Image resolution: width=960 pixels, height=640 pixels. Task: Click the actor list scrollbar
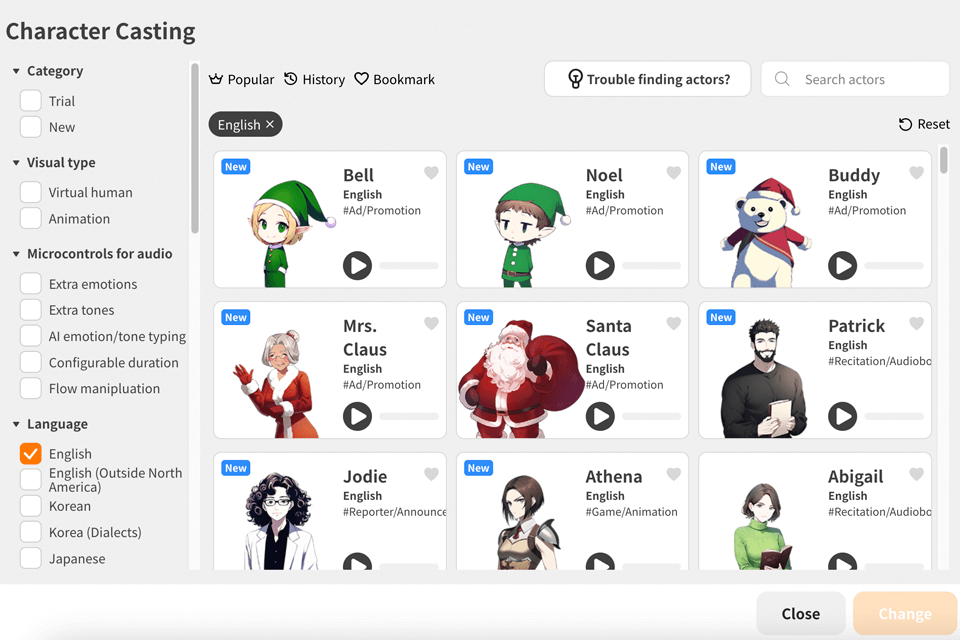pyautogui.click(x=943, y=159)
